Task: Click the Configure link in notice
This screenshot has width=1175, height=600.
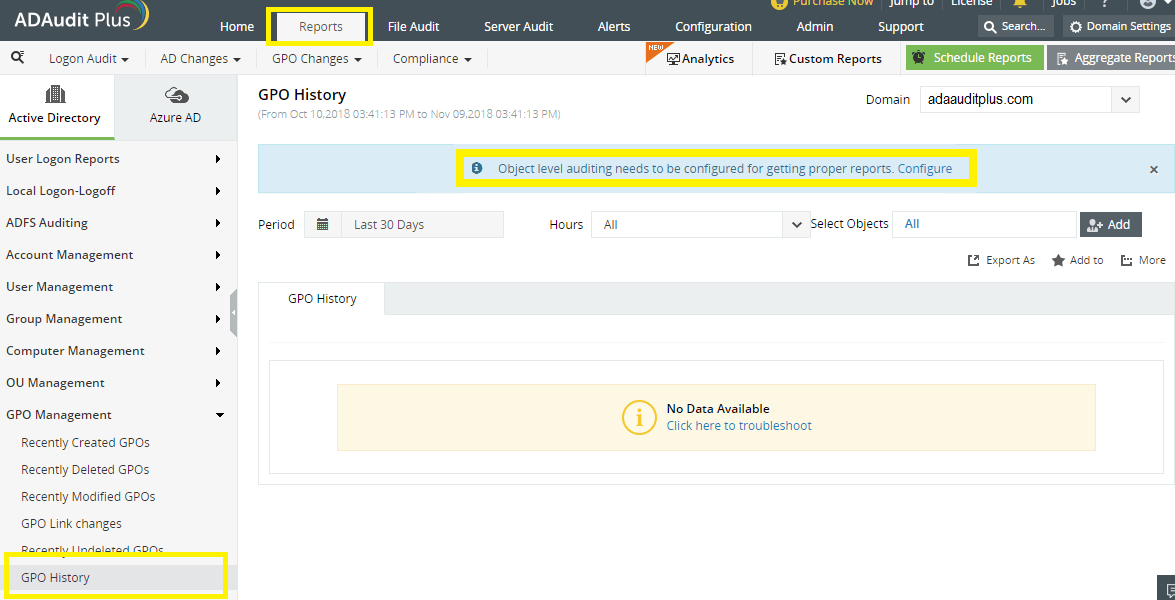Action: (924, 169)
